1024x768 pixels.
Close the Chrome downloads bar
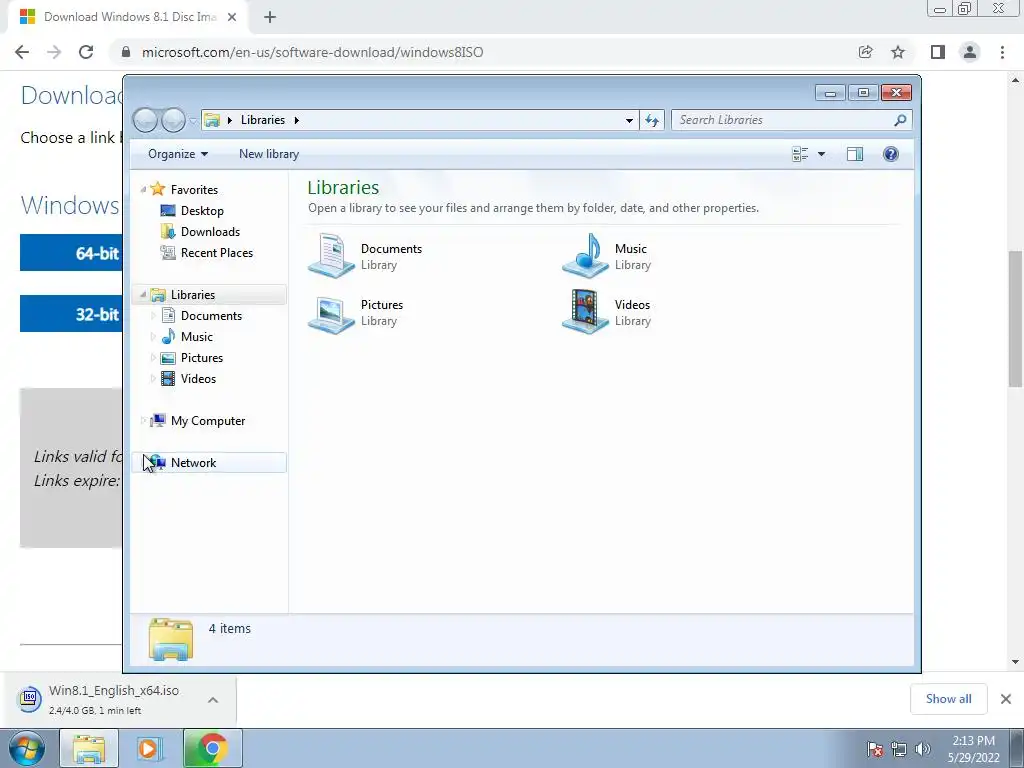pyautogui.click(x=1006, y=699)
